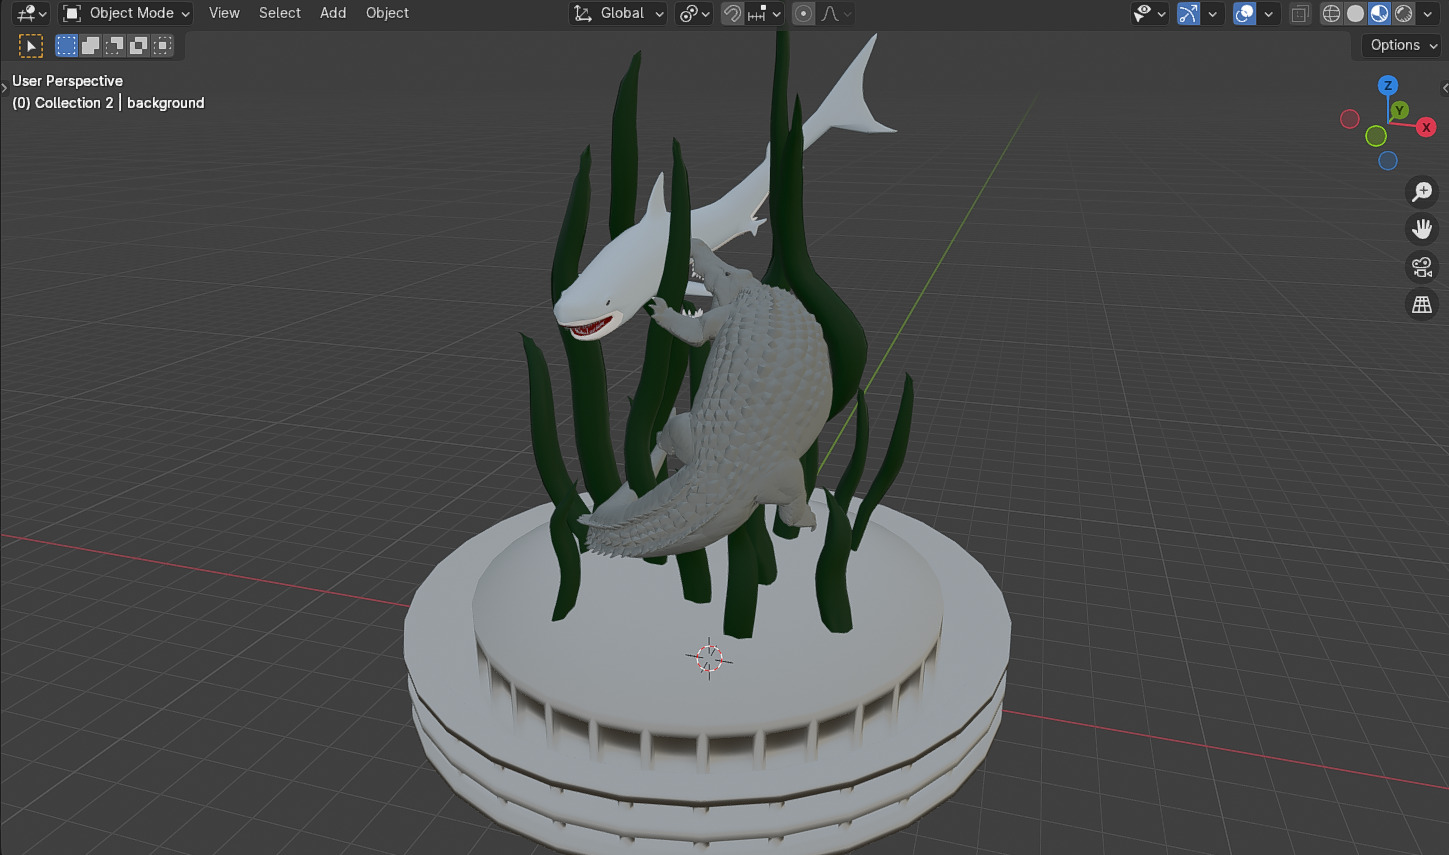
Task: Open snapping options dropdown
Action: click(765, 13)
